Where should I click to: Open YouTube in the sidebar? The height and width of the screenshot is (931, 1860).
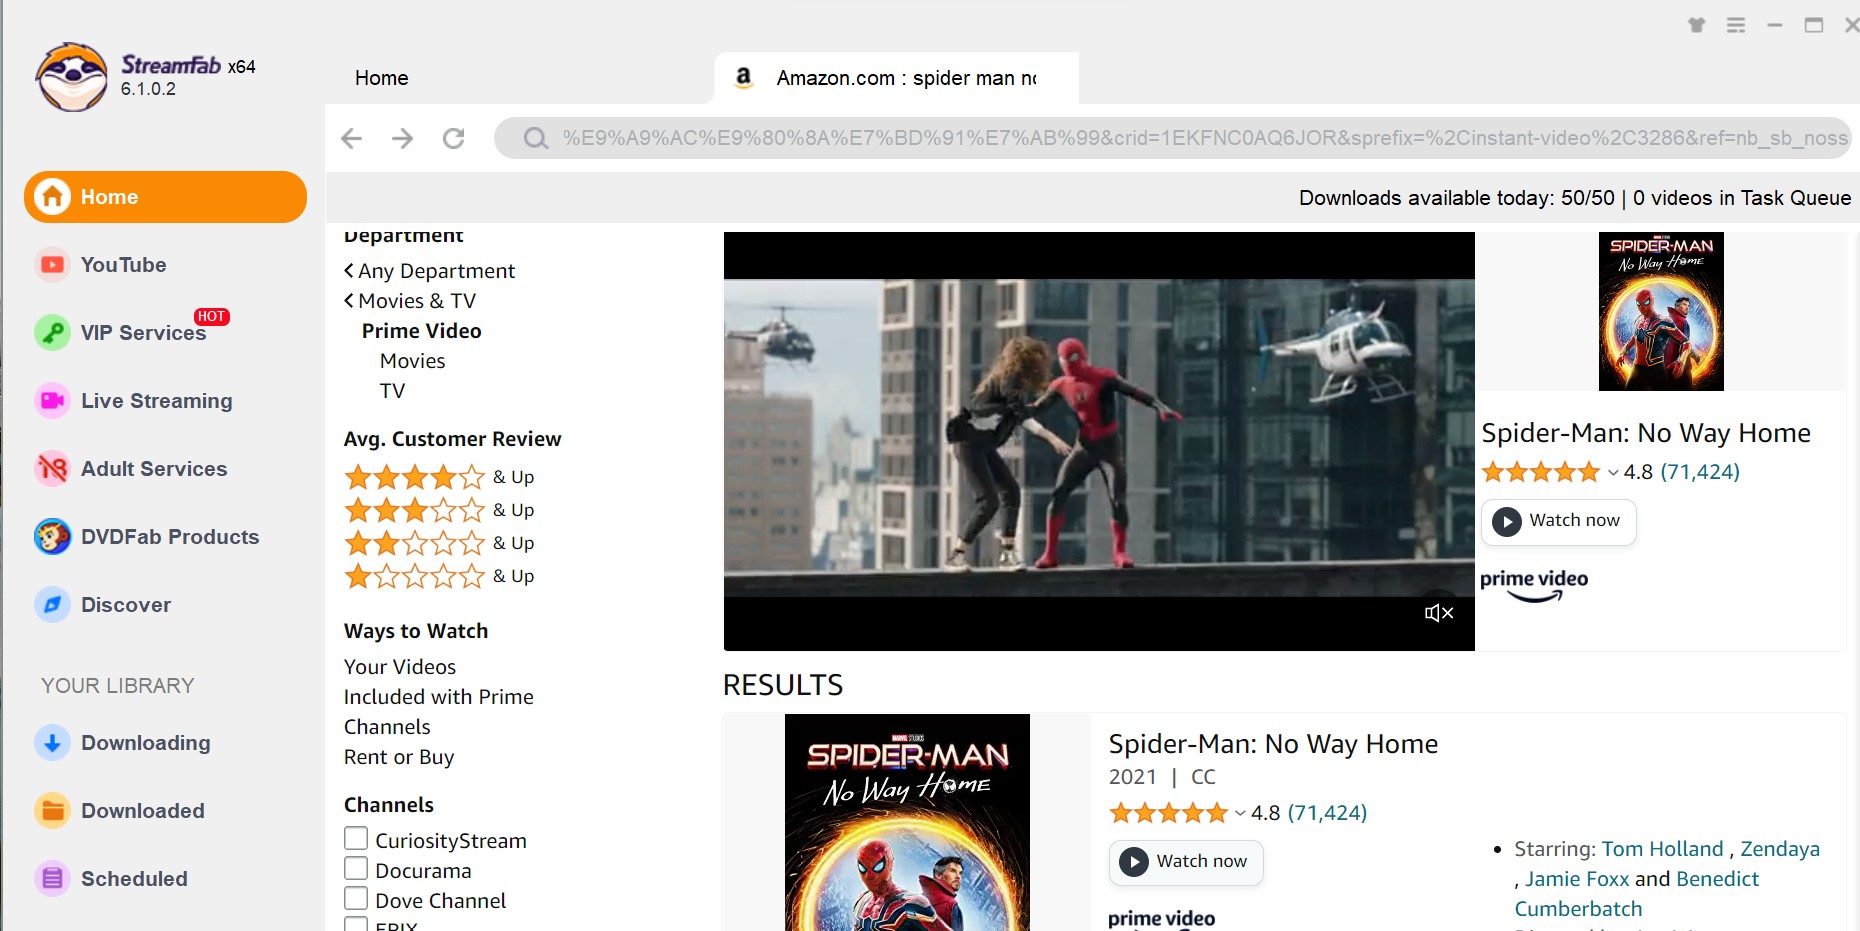(x=123, y=265)
